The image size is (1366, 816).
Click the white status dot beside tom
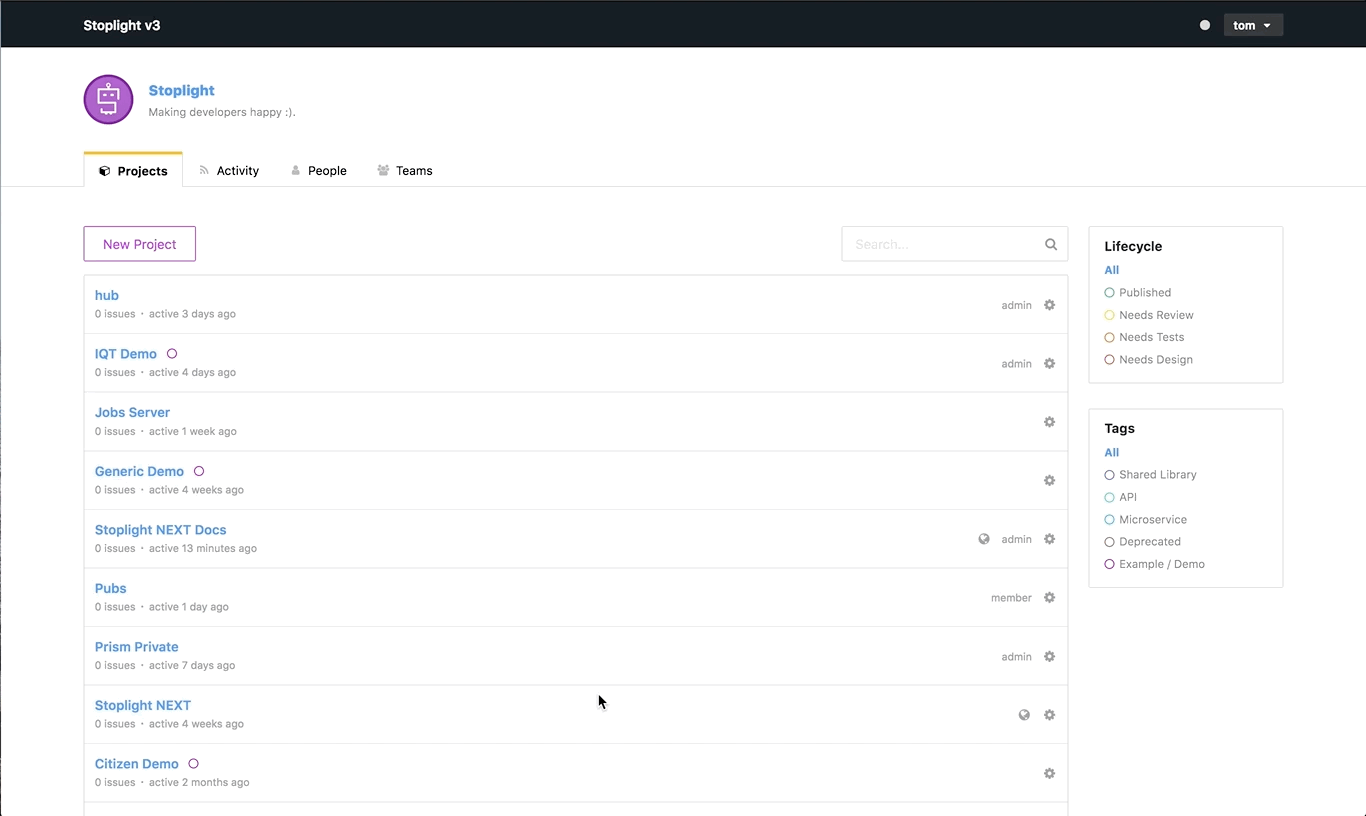1205,25
